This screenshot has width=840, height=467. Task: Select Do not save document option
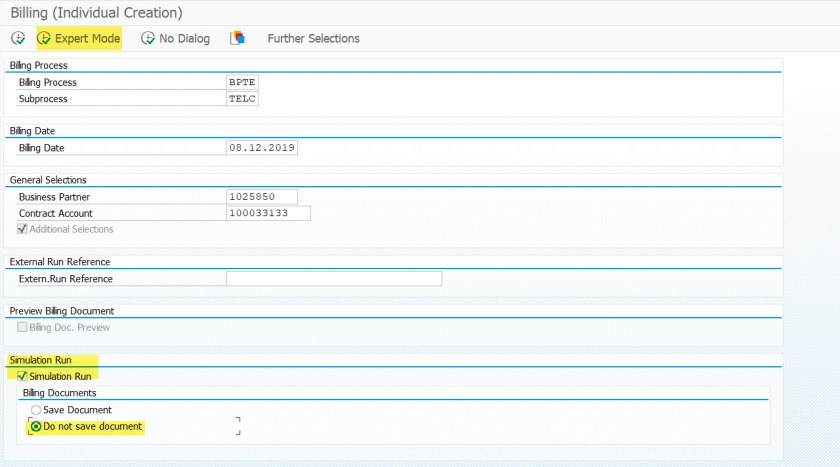tap(36, 426)
